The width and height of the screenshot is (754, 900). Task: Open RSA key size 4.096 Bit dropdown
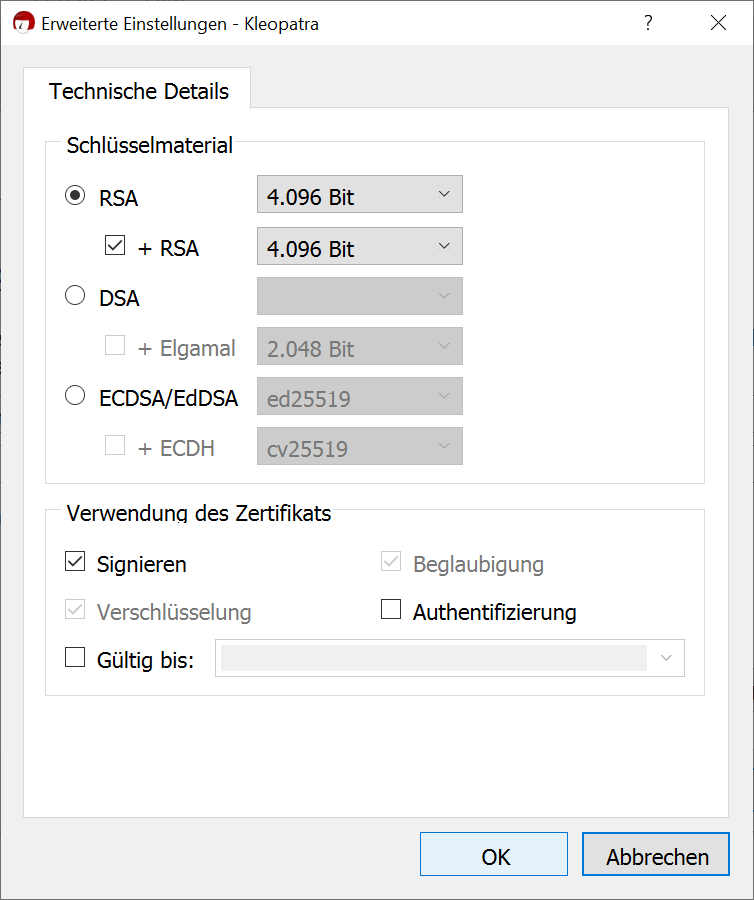[360, 195]
